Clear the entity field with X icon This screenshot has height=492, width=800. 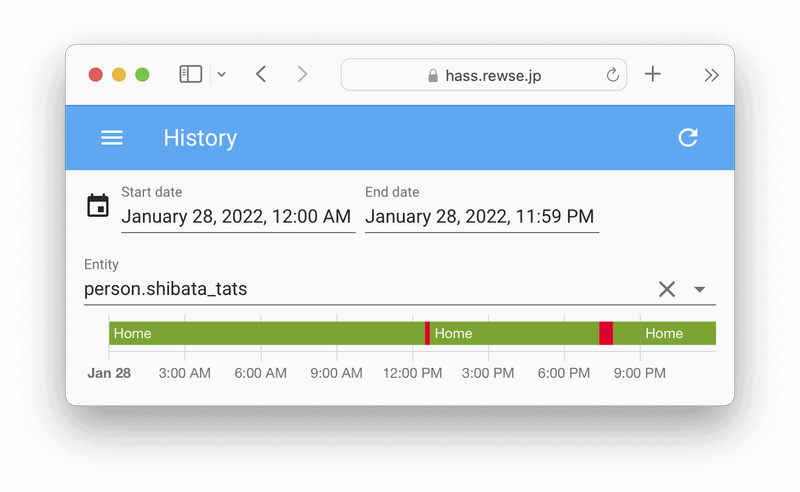(667, 289)
